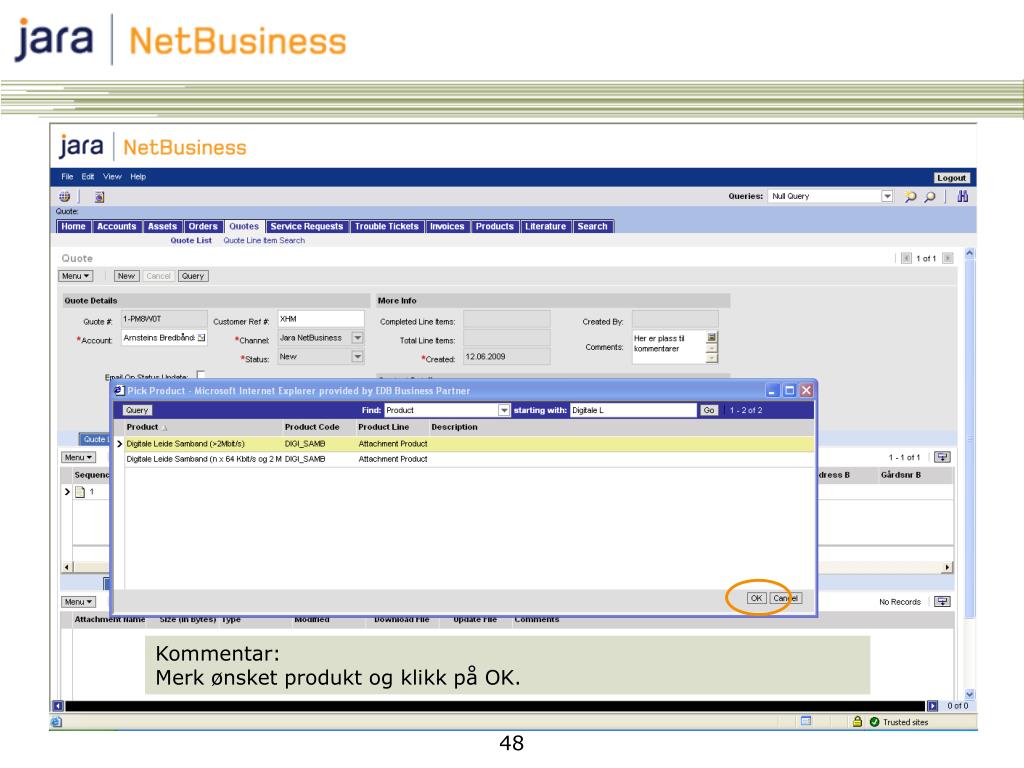Click scroll up arrow of main page scrollbar
The width and height of the screenshot is (1024, 768).
(x=970, y=253)
